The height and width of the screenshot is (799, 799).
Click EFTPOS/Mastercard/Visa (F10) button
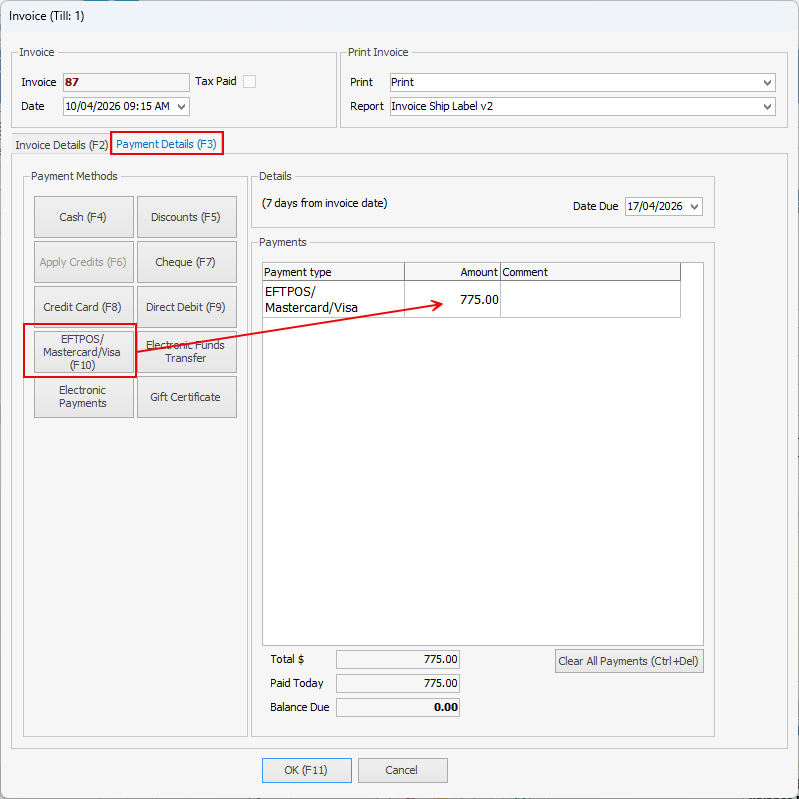(83, 352)
